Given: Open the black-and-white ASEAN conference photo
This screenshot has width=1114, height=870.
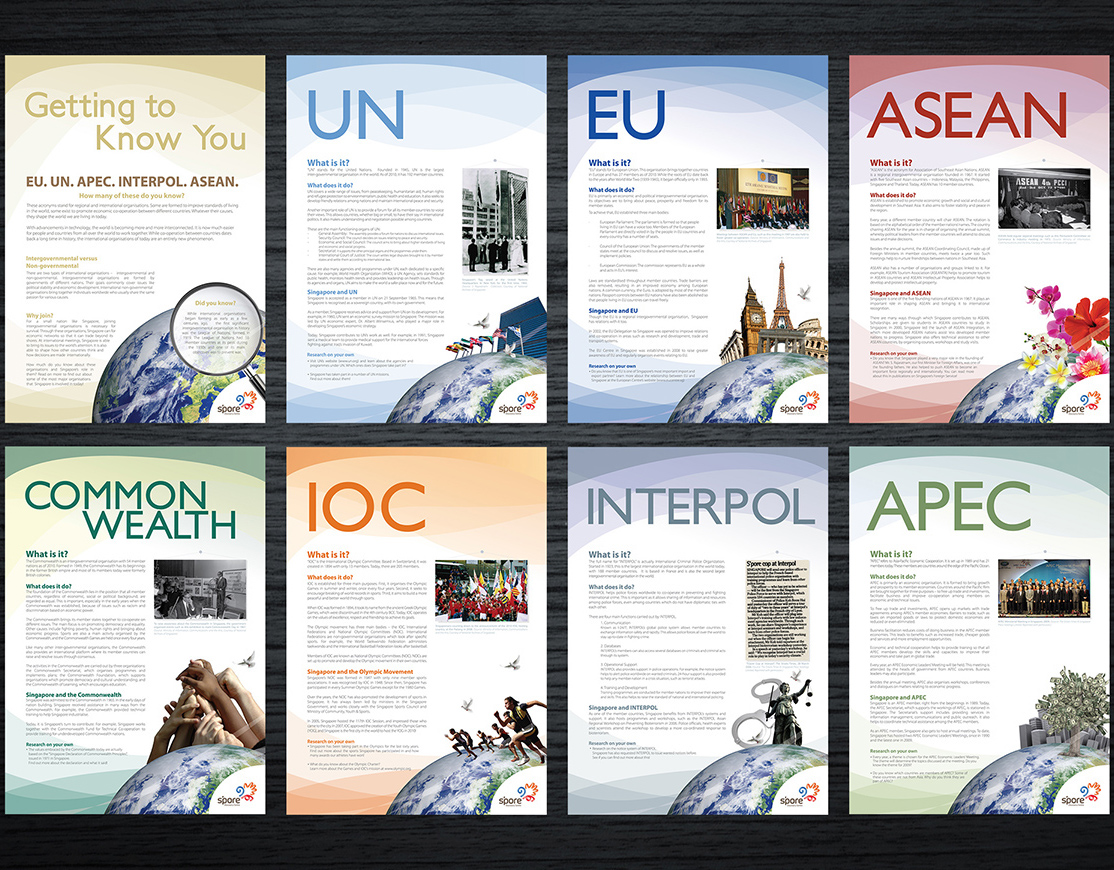Looking at the screenshot, I should pyautogui.click(x=1044, y=200).
